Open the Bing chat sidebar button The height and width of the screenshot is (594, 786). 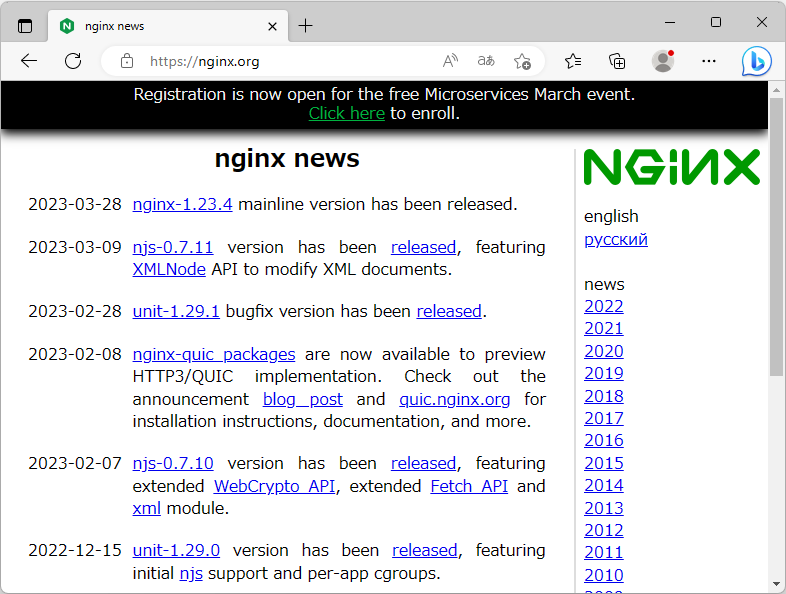click(x=756, y=61)
